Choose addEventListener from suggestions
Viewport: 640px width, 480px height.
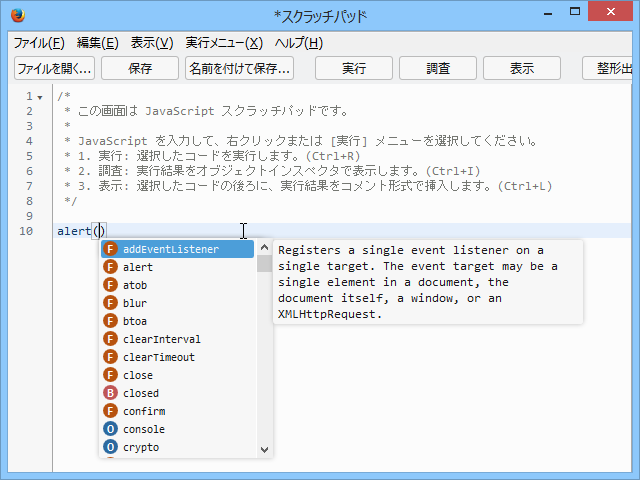(178, 249)
